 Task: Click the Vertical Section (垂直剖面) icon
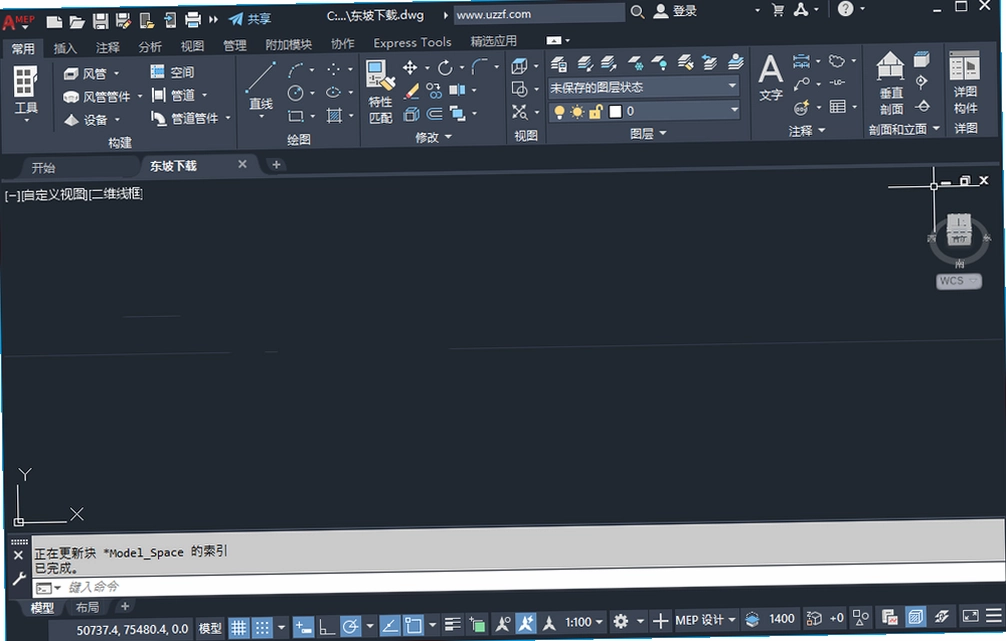click(891, 83)
